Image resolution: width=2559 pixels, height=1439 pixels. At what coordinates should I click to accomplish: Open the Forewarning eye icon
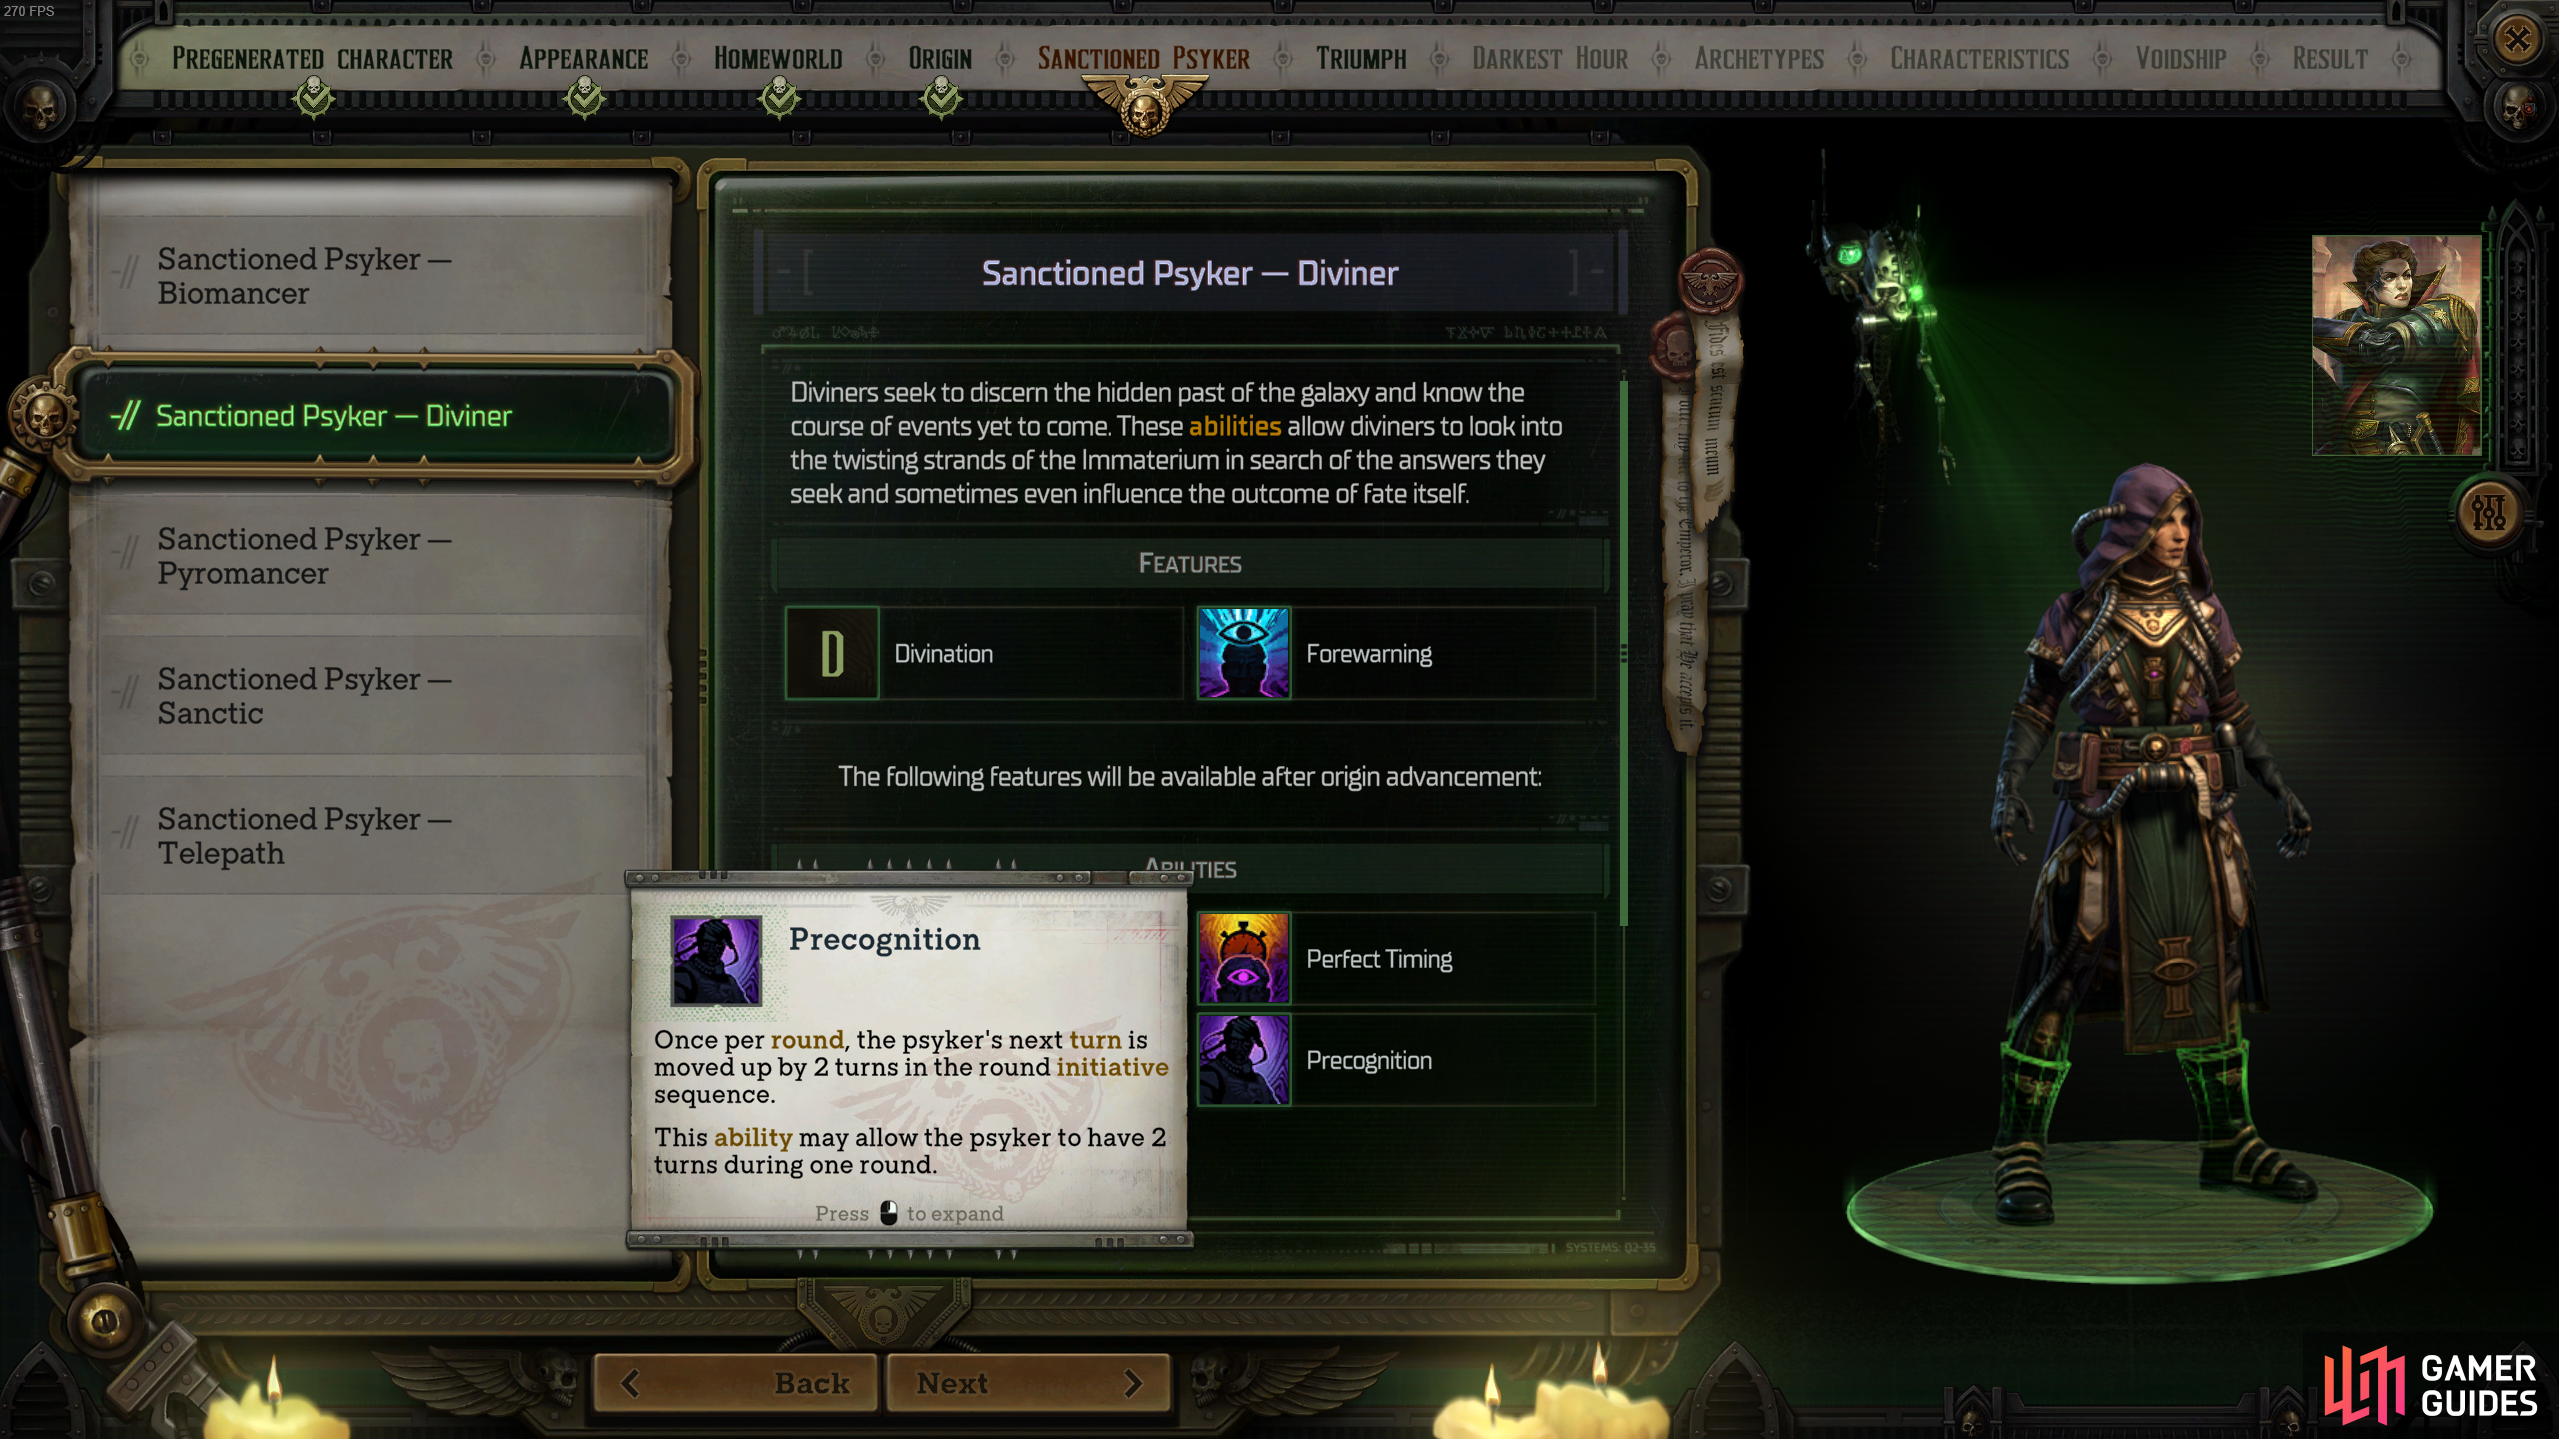pos(1243,653)
